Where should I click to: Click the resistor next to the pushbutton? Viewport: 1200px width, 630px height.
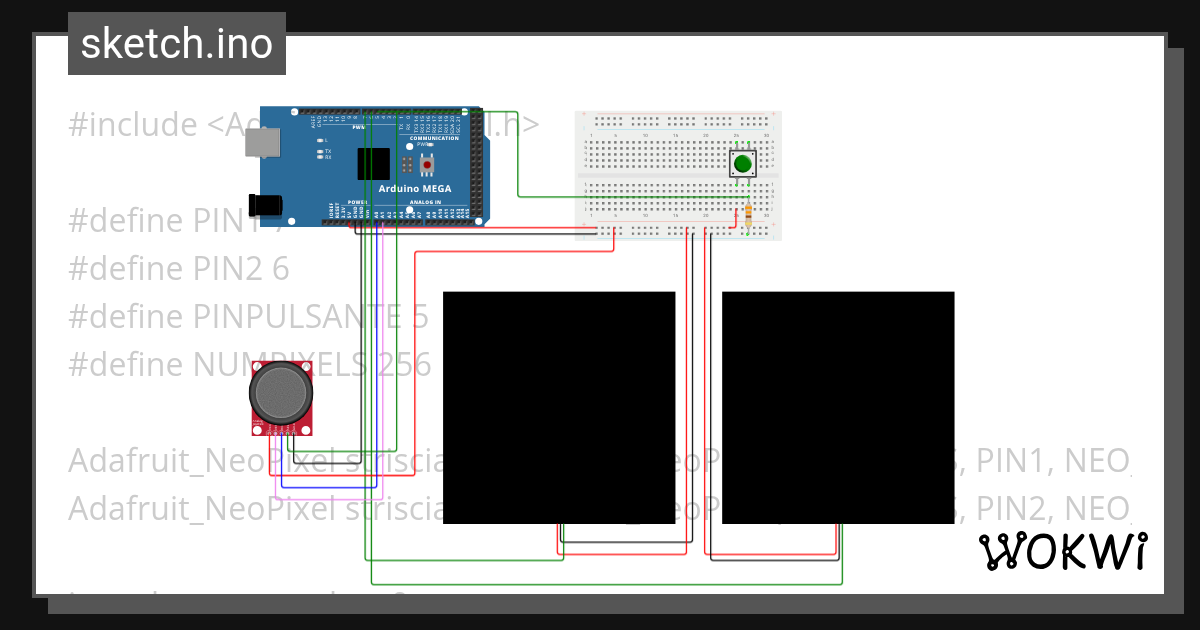[748, 214]
